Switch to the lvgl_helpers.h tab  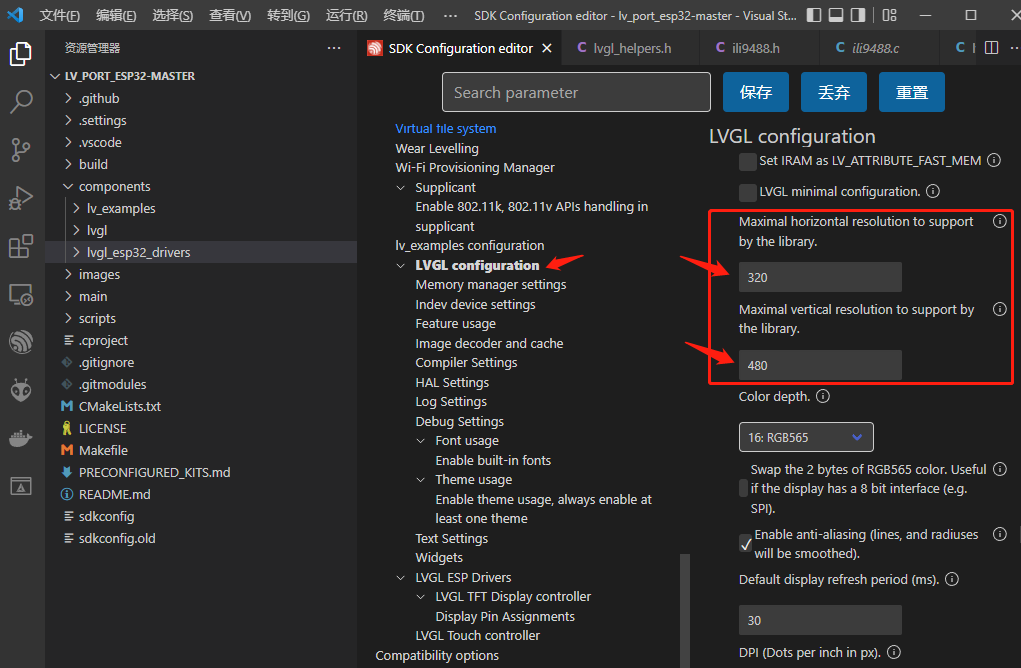click(x=631, y=48)
